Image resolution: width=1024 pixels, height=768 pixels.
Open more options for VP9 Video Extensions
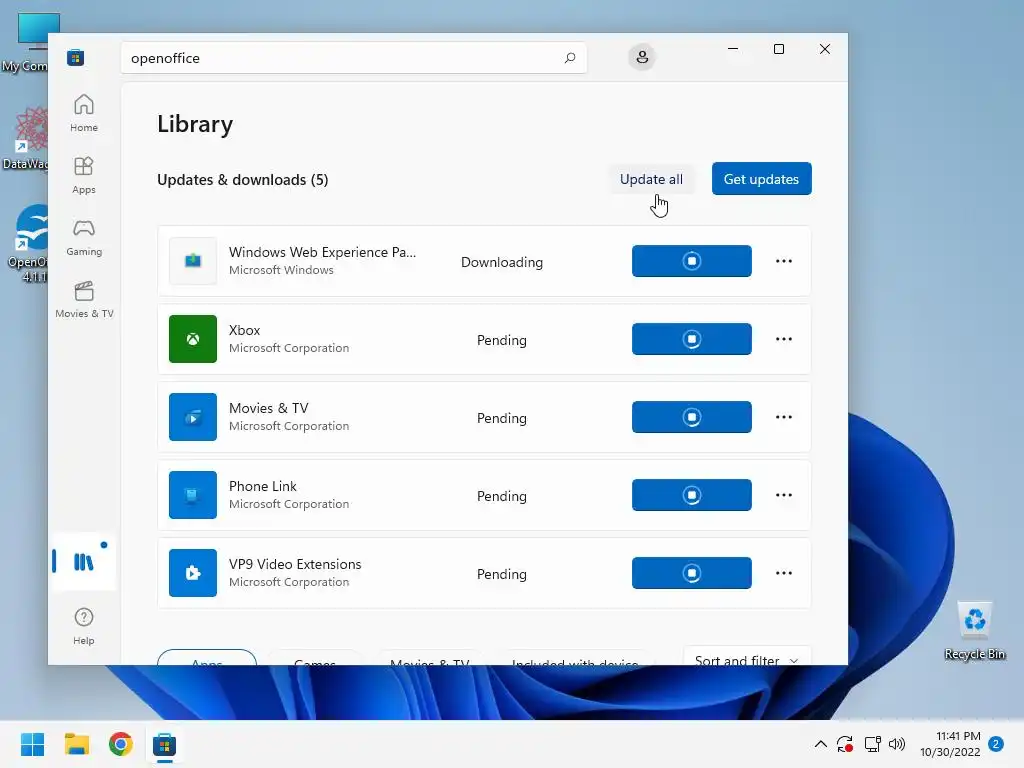click(x=784, y=573)
